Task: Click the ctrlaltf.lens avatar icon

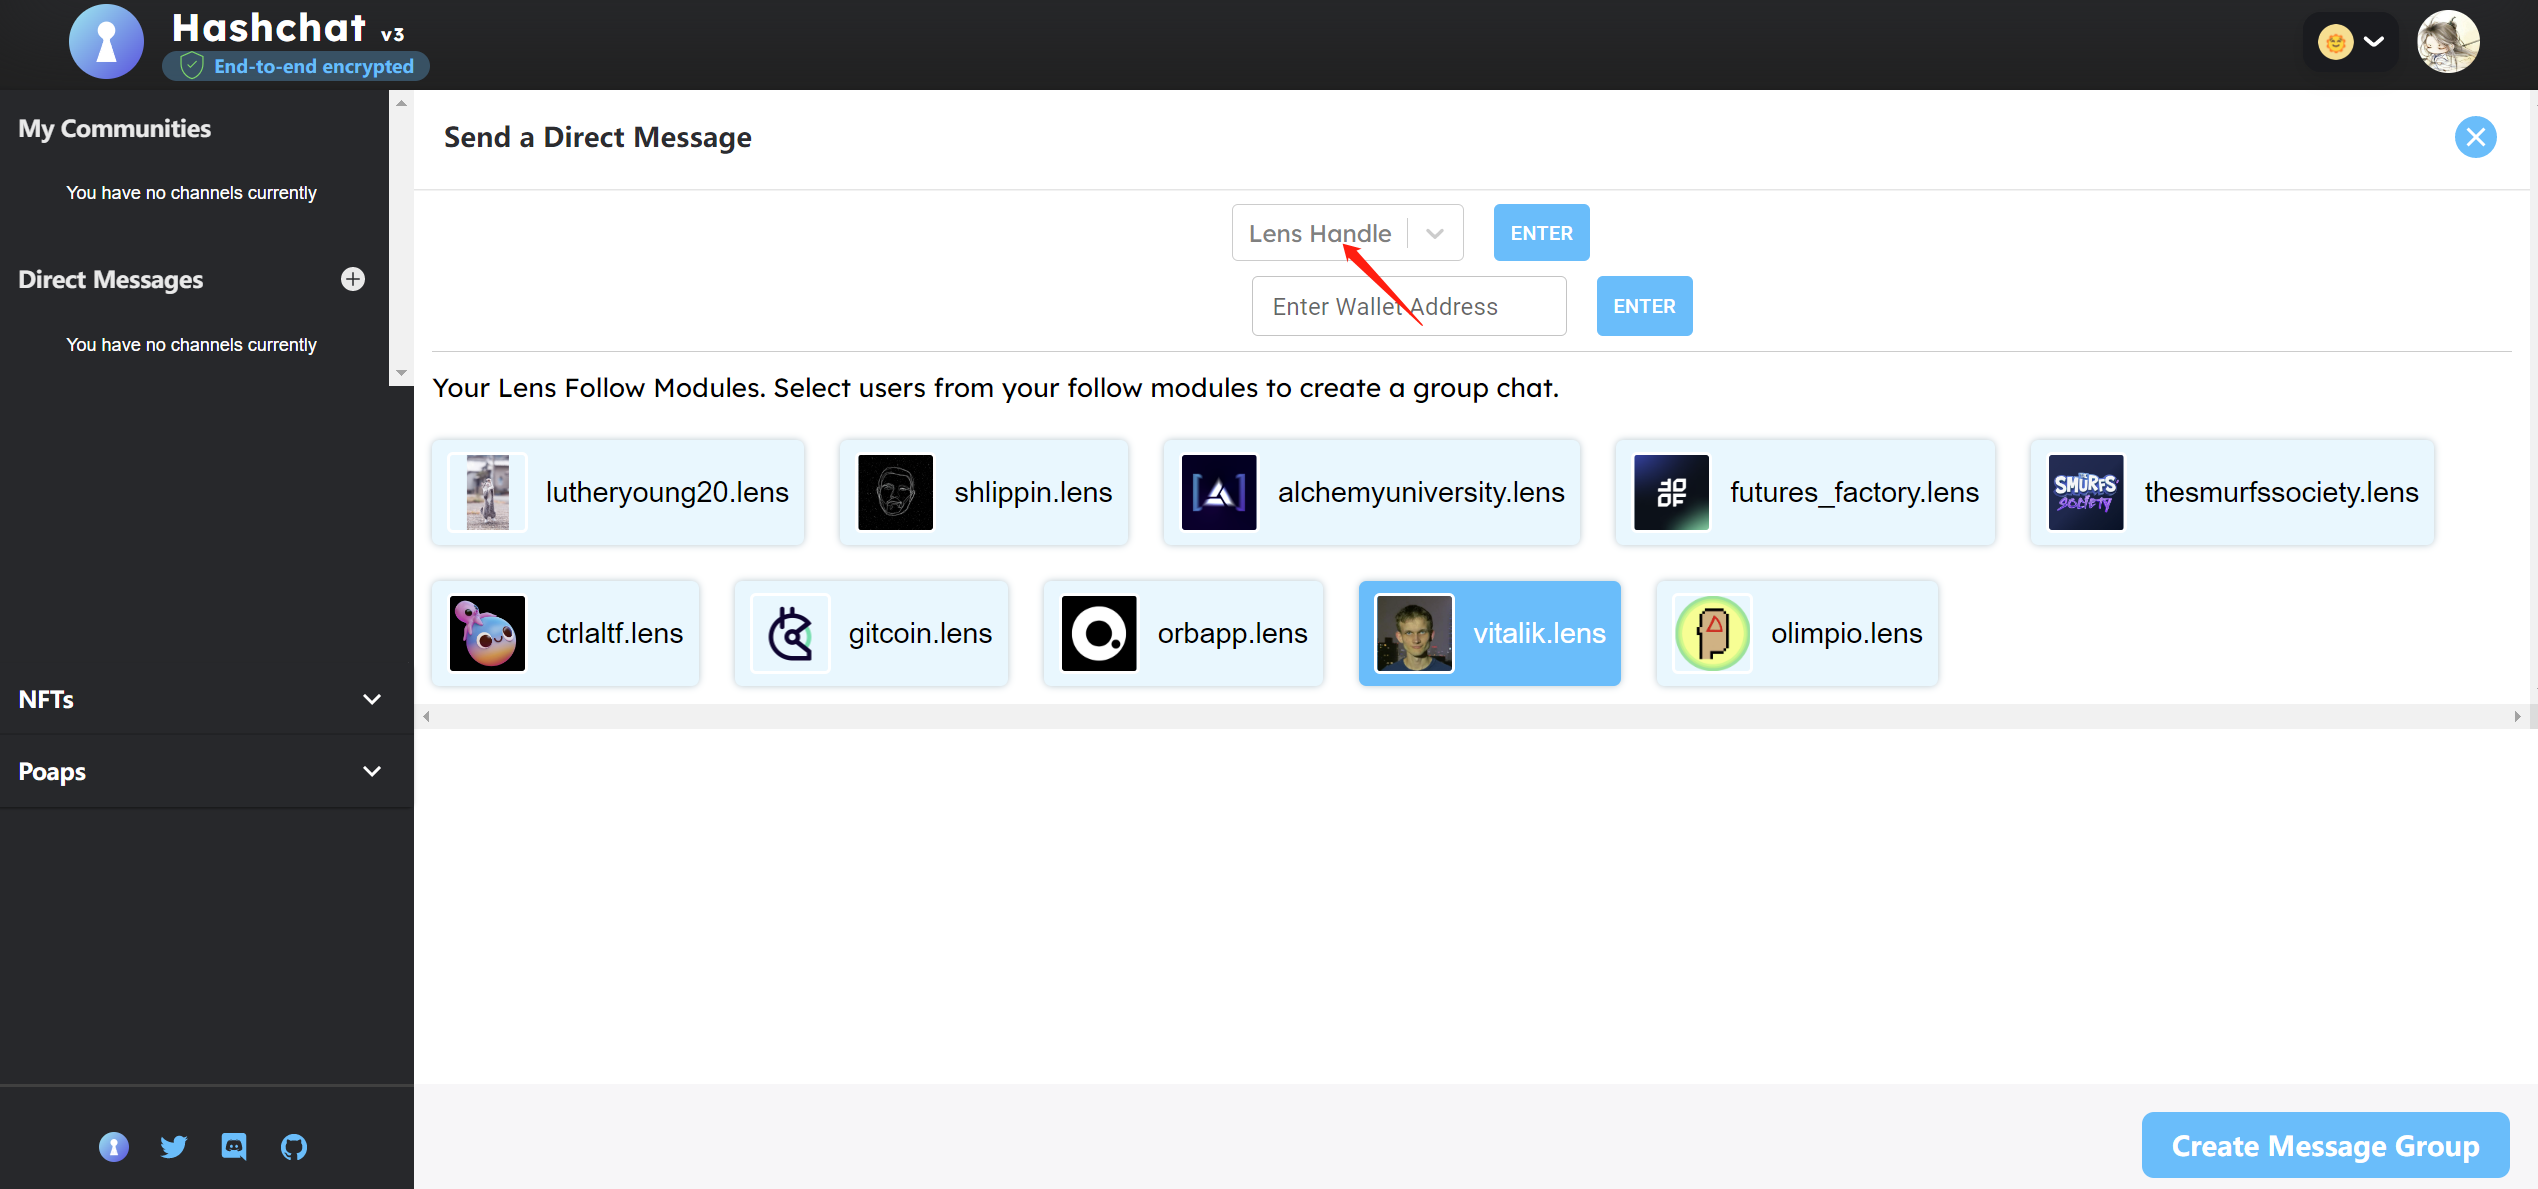Action: tap(488, 633)
